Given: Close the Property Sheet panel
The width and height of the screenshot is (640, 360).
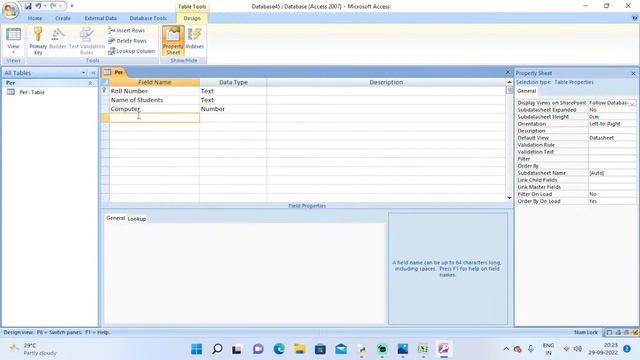Looking at the screenshot, I should tap(633, 73).
